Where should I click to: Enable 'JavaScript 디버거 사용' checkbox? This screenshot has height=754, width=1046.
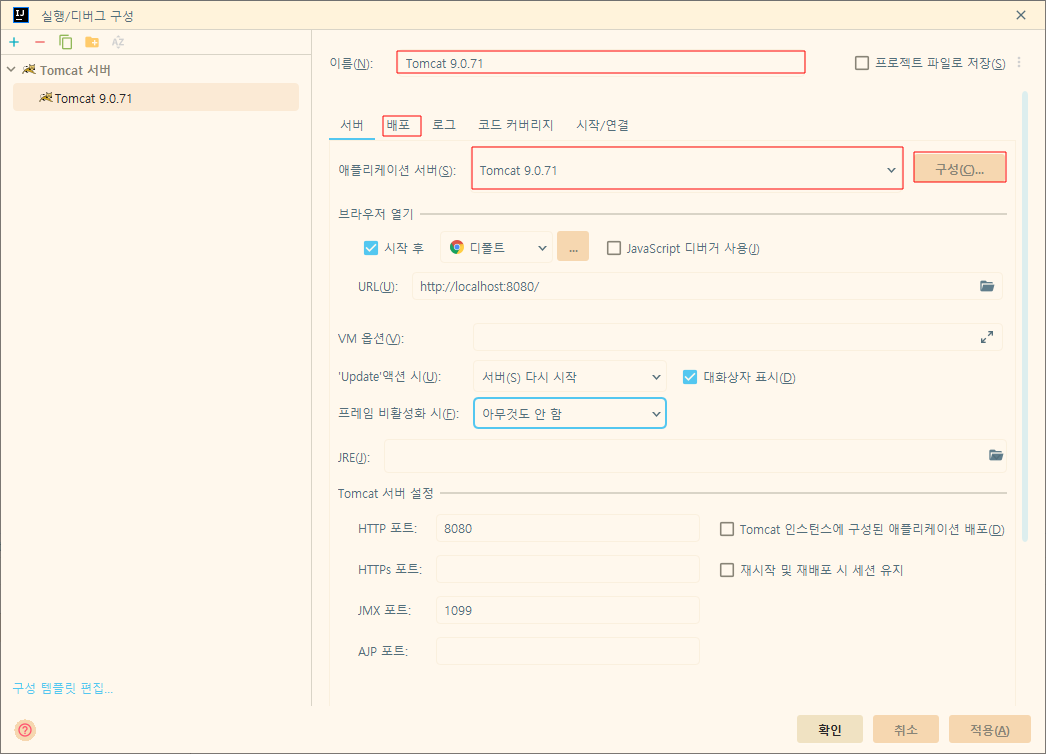click(614, 248)
